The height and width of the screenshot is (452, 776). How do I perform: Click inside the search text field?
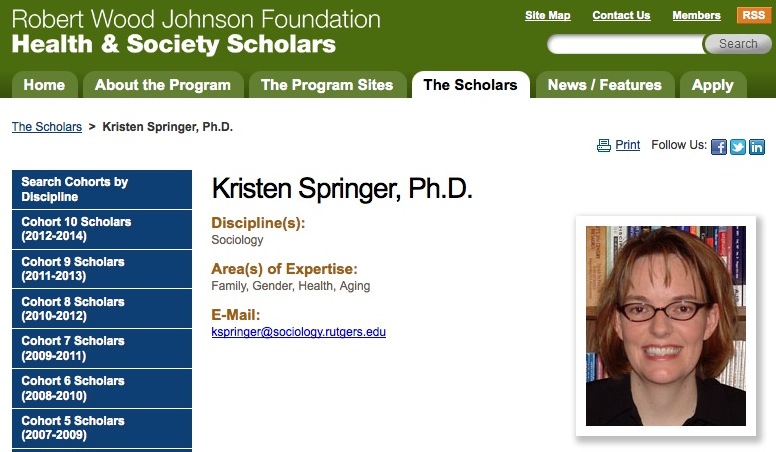pyautogui.click(x=626, y=44)
